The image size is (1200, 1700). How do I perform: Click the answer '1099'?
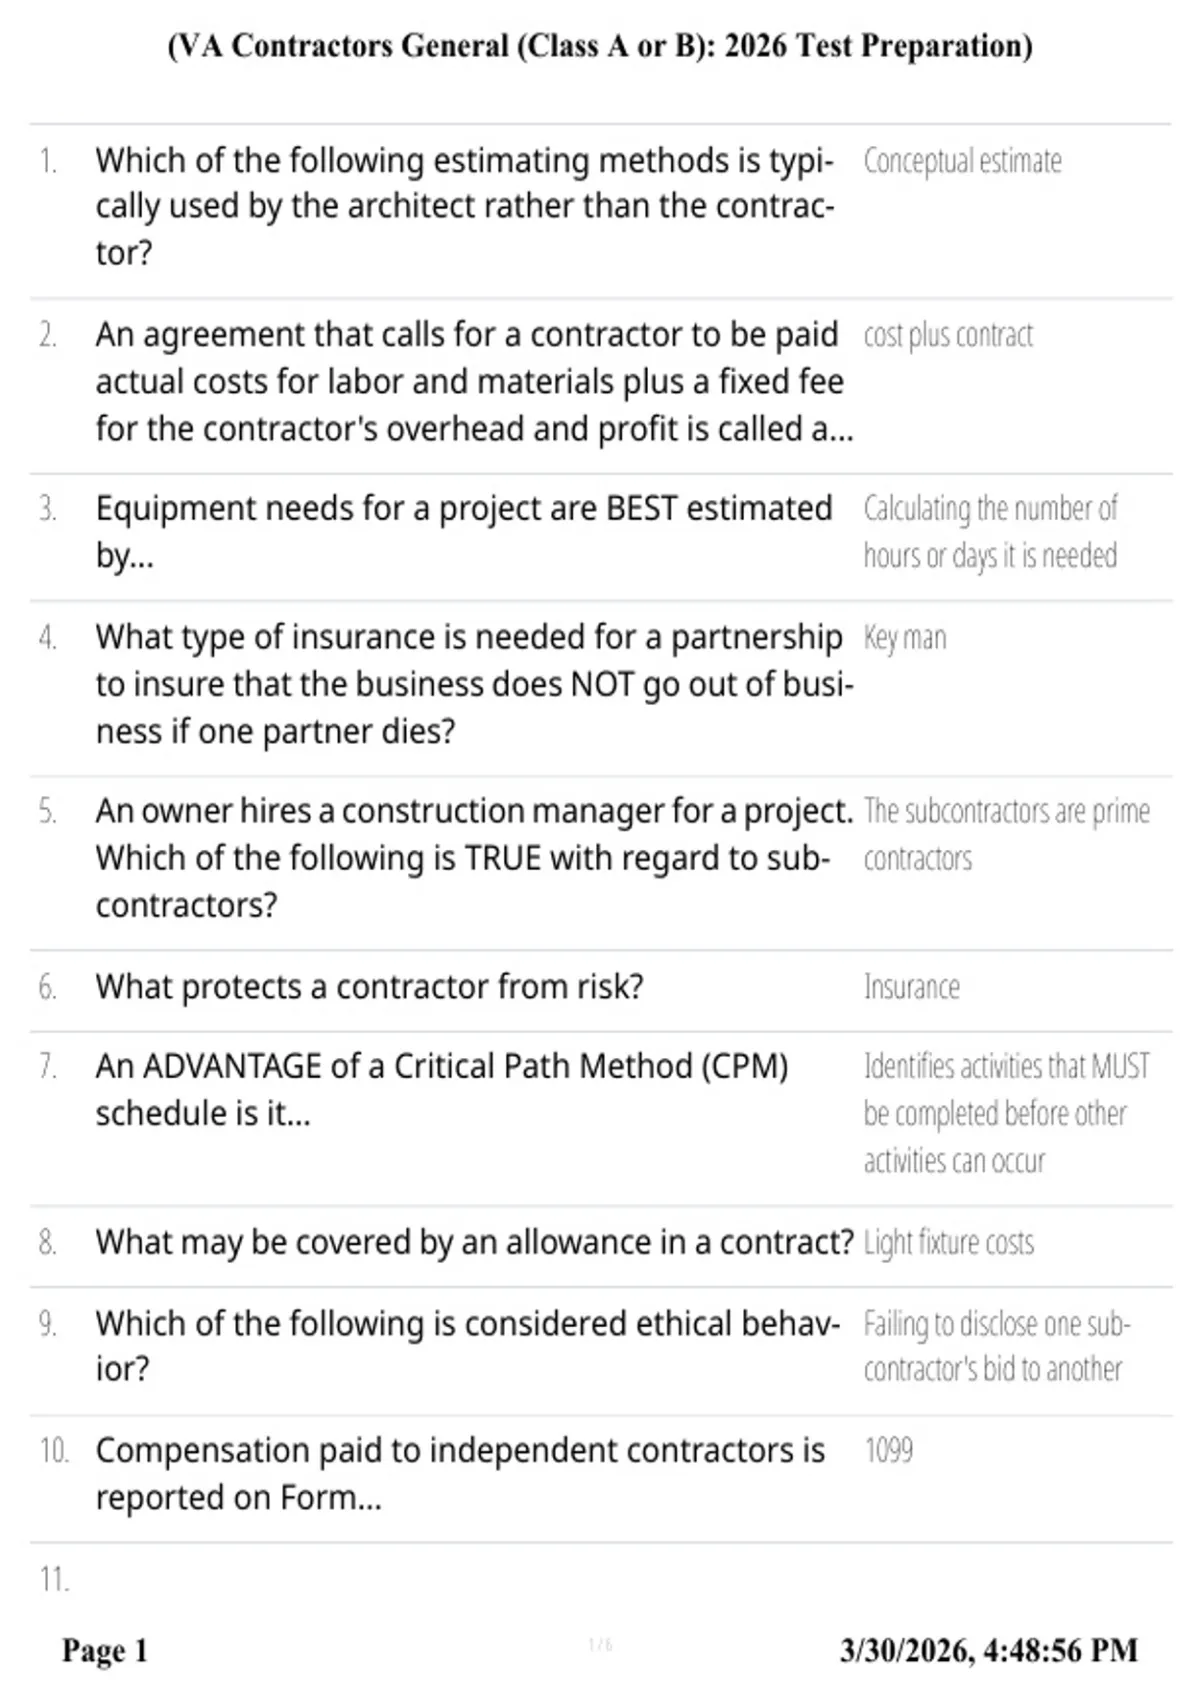click(x=888, y=1451)
